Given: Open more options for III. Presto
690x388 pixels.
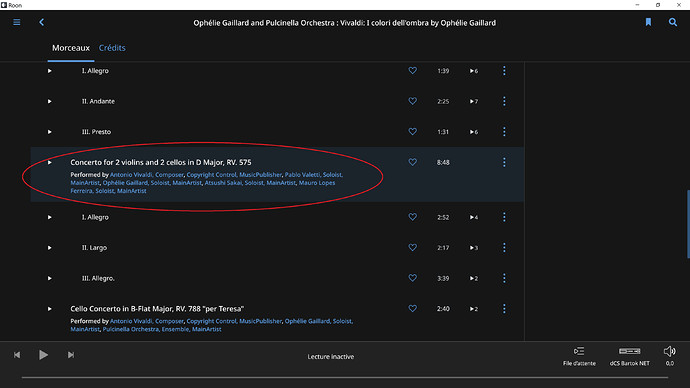Looking at the screenshot, I should point(504,132).
